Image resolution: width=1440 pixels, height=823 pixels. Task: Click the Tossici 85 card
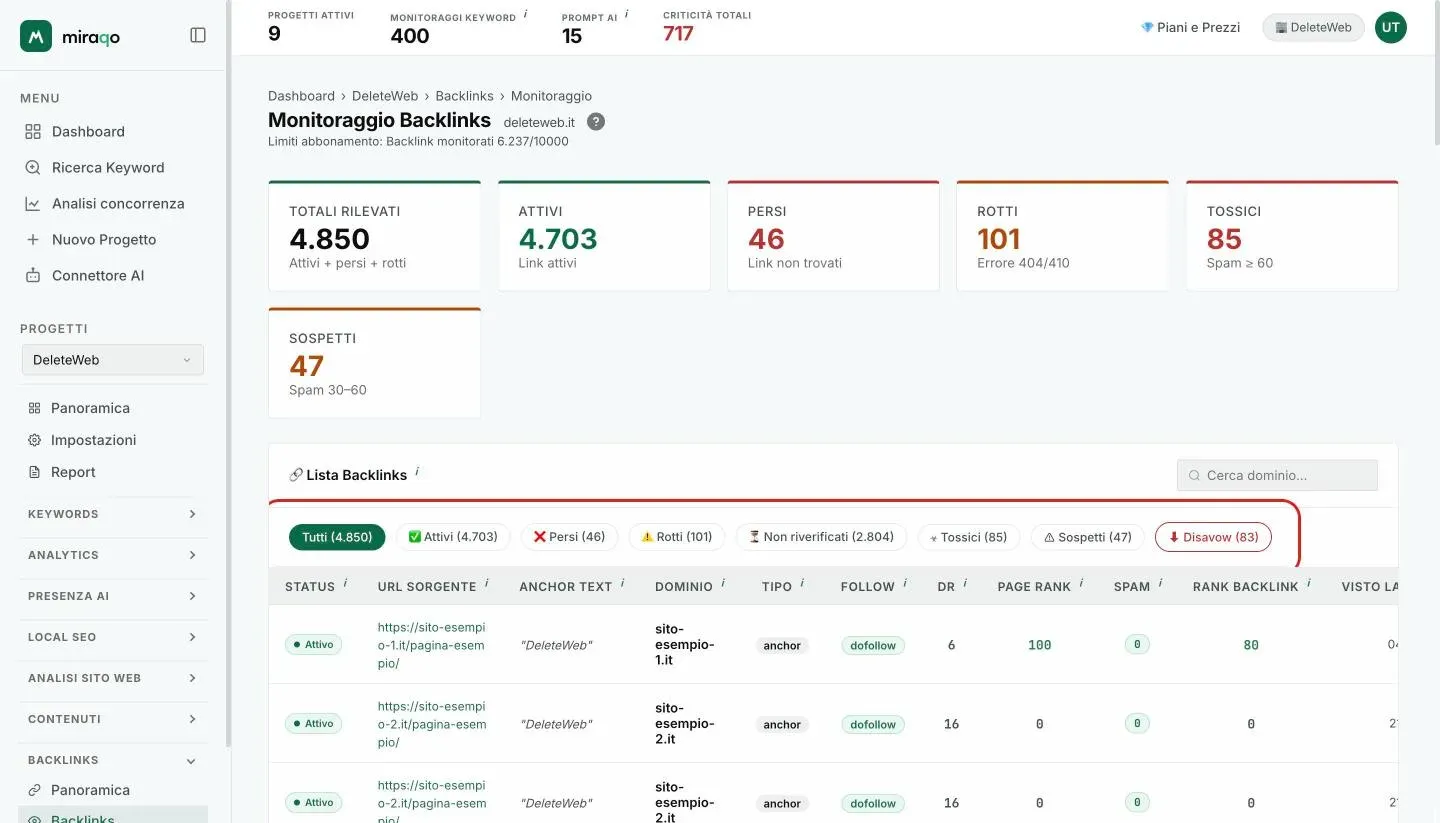1292,236
